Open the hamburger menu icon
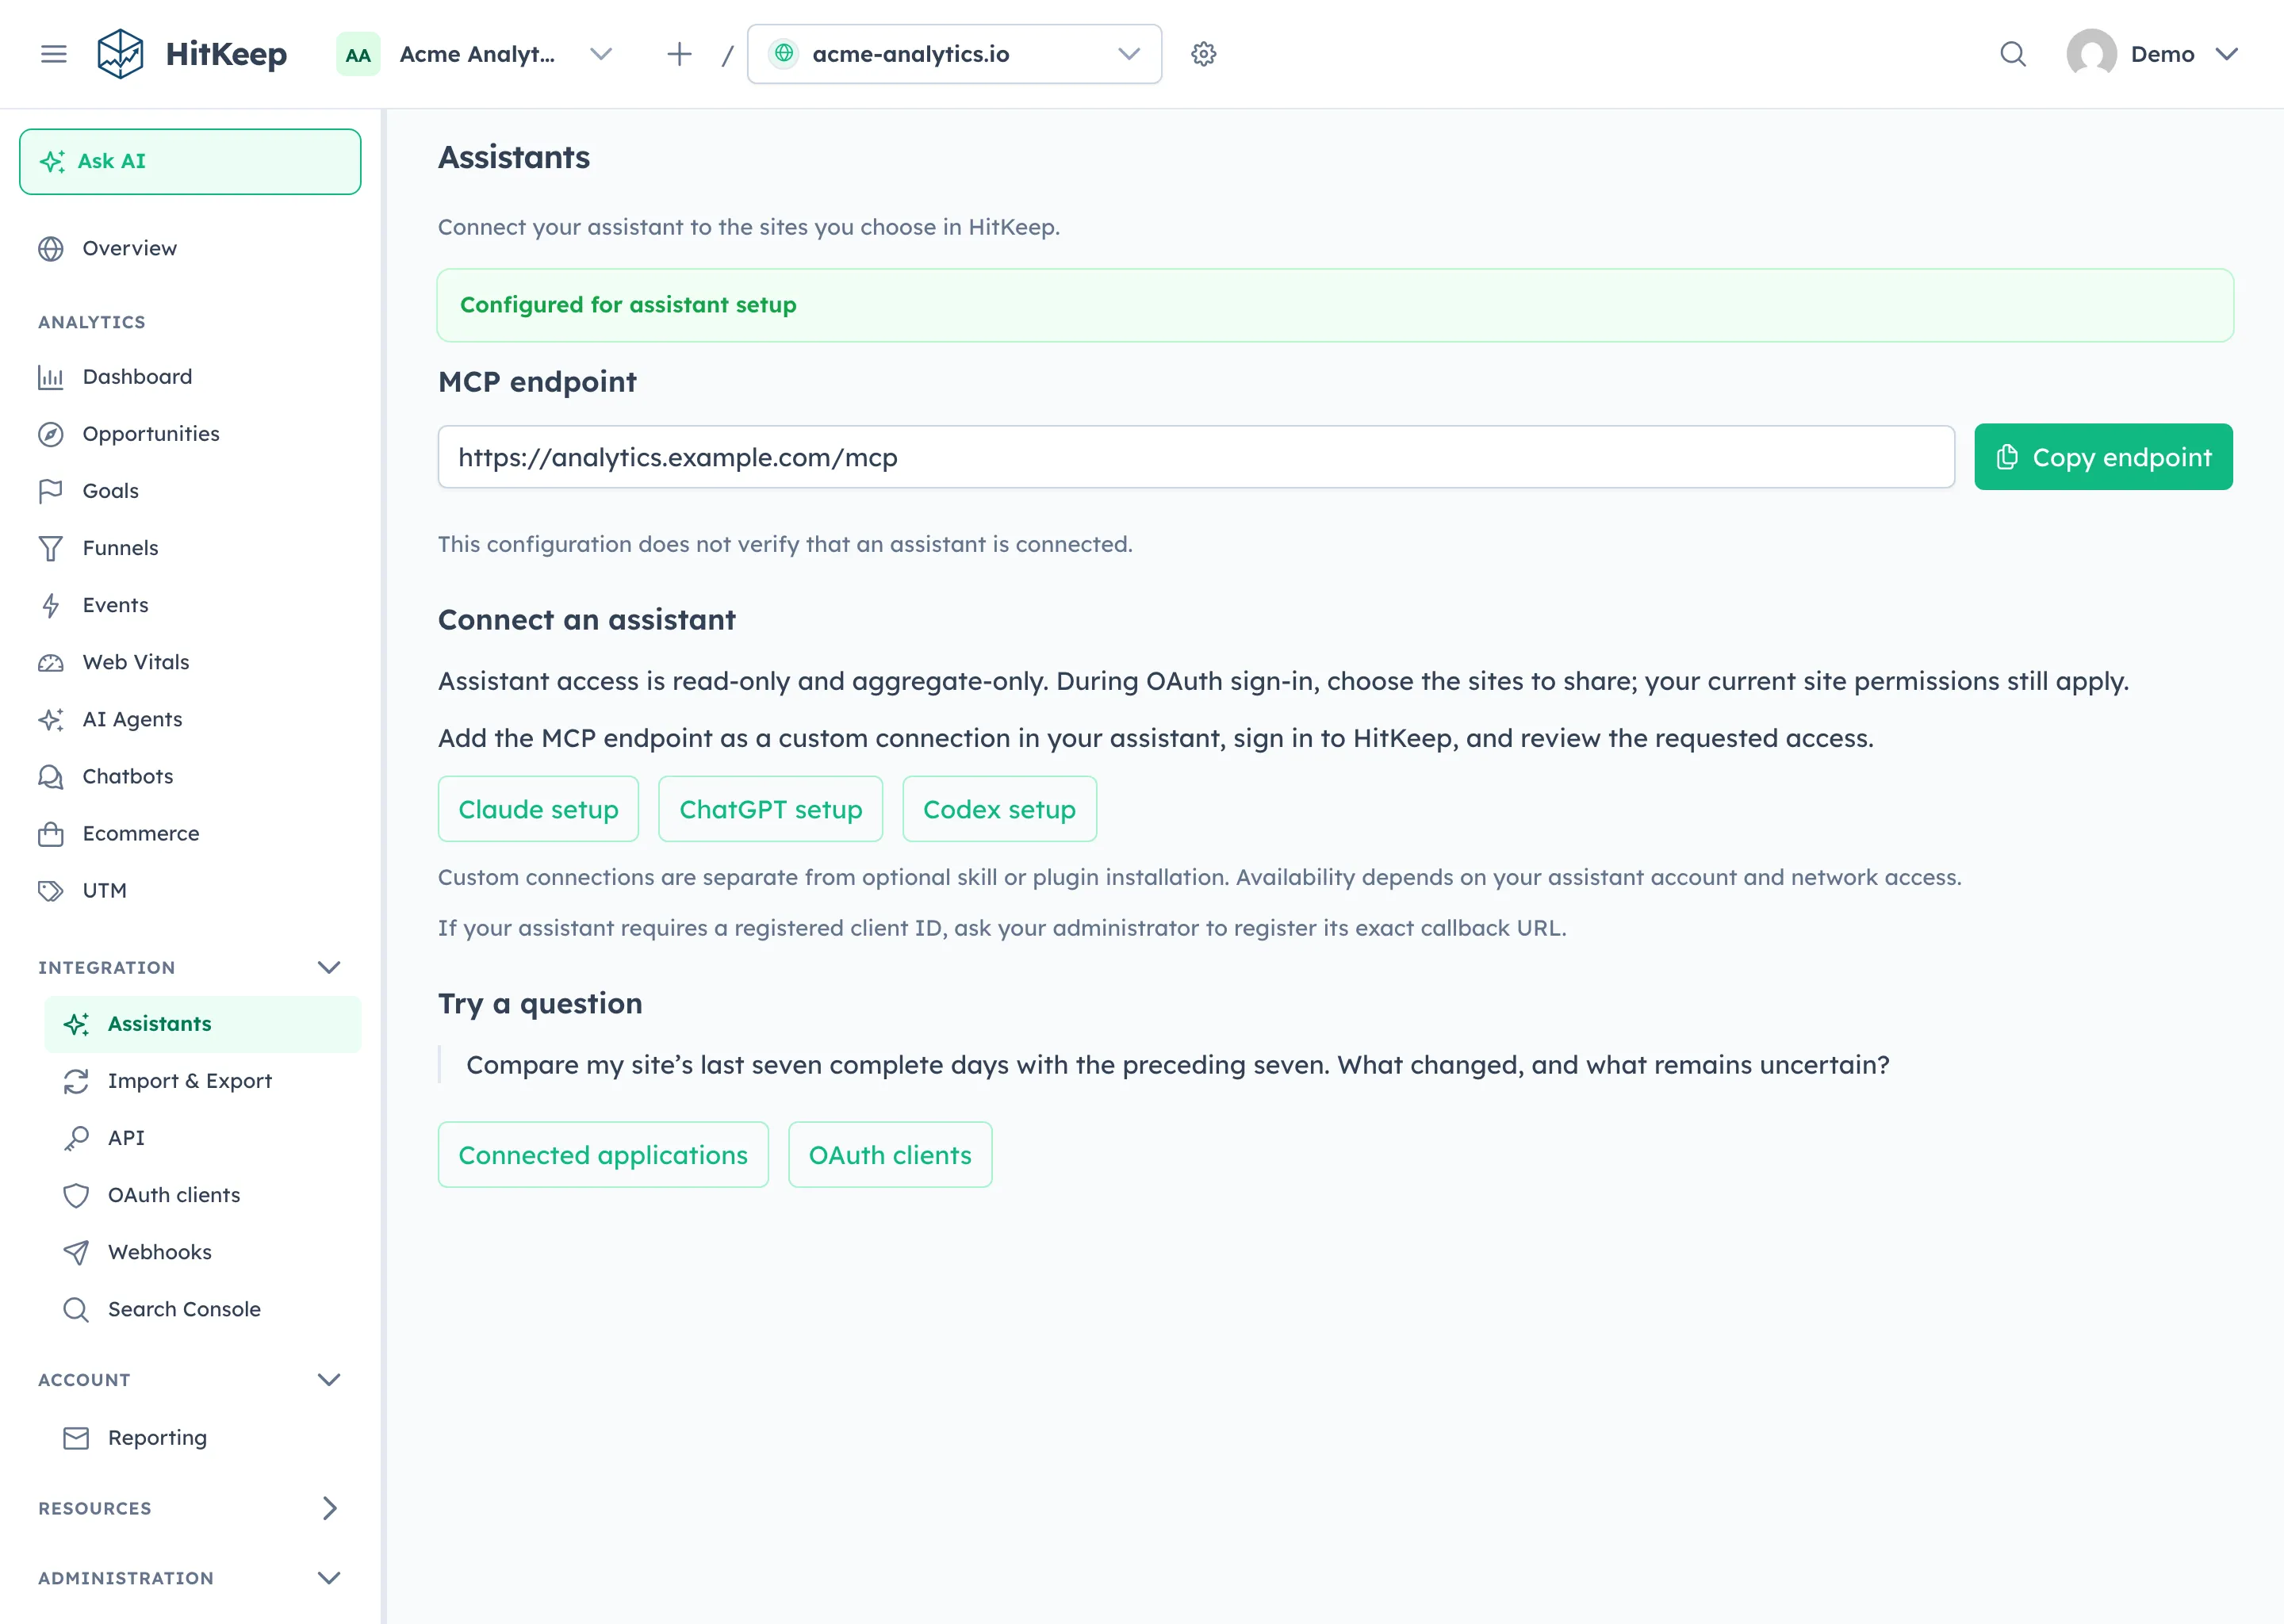 54,54
